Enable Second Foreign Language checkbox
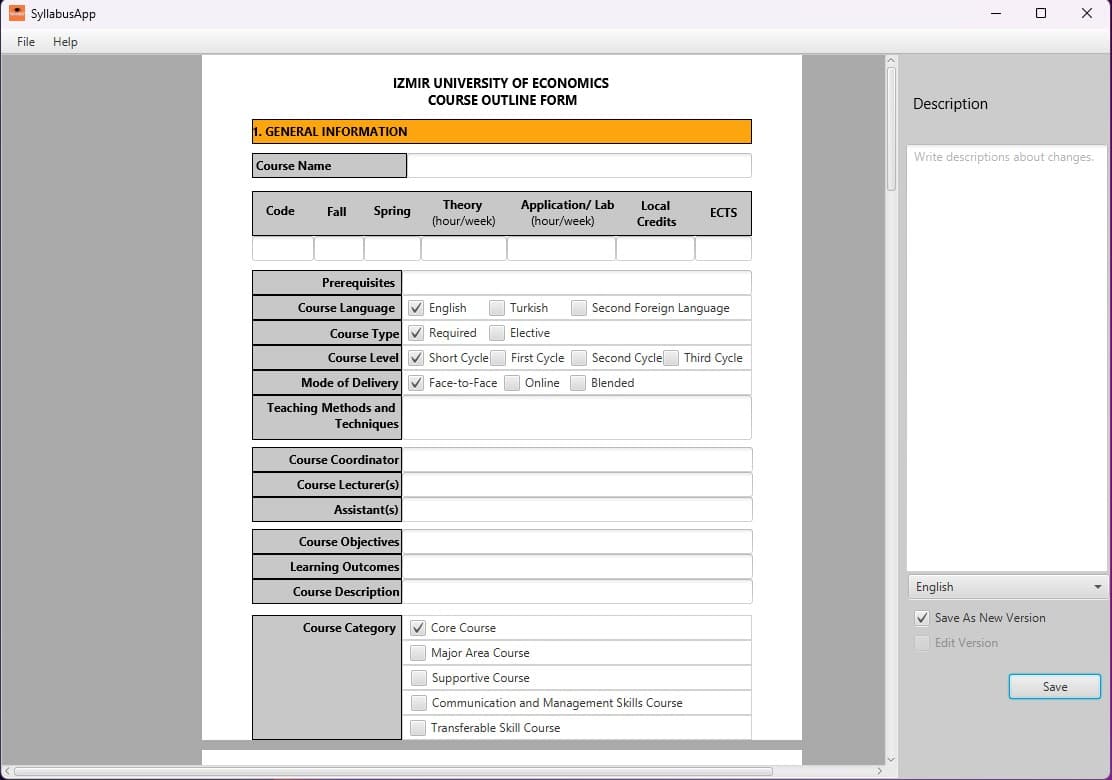This screenshot has width=1112, height=780. tap(579, 308)
